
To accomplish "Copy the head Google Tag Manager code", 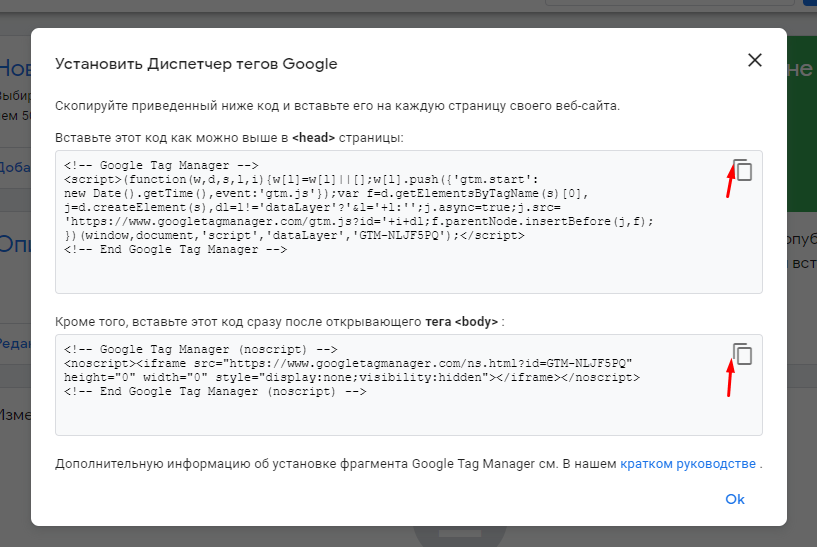I will [x=742, y=170].
